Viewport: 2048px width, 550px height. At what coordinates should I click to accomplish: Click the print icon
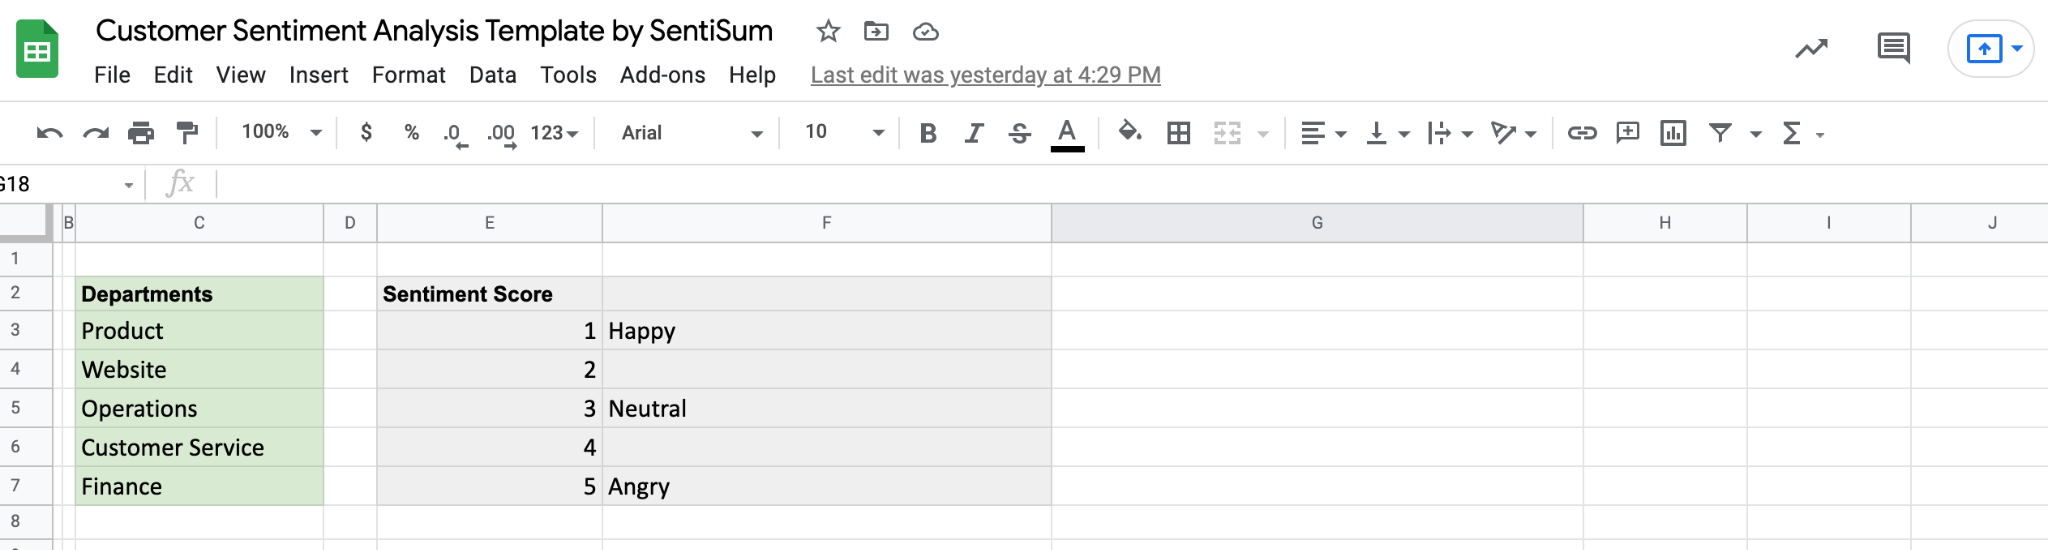[141, 133]
